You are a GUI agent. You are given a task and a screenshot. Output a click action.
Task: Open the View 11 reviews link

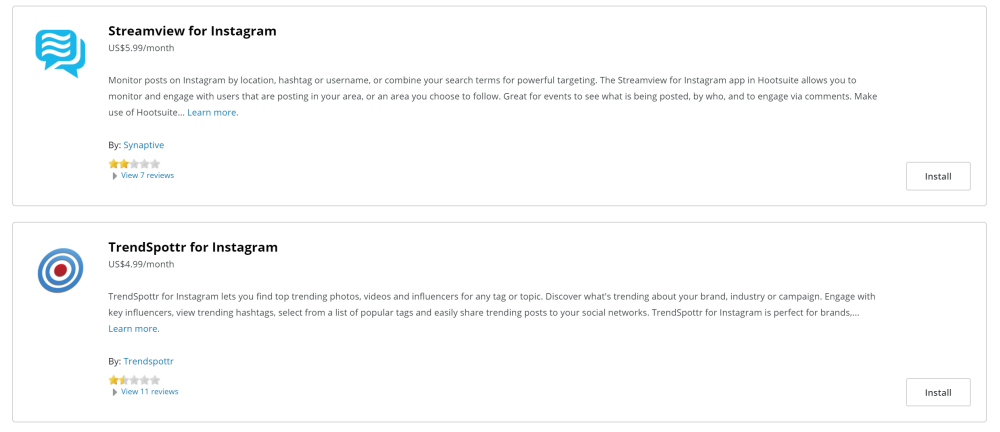[150, 392]
